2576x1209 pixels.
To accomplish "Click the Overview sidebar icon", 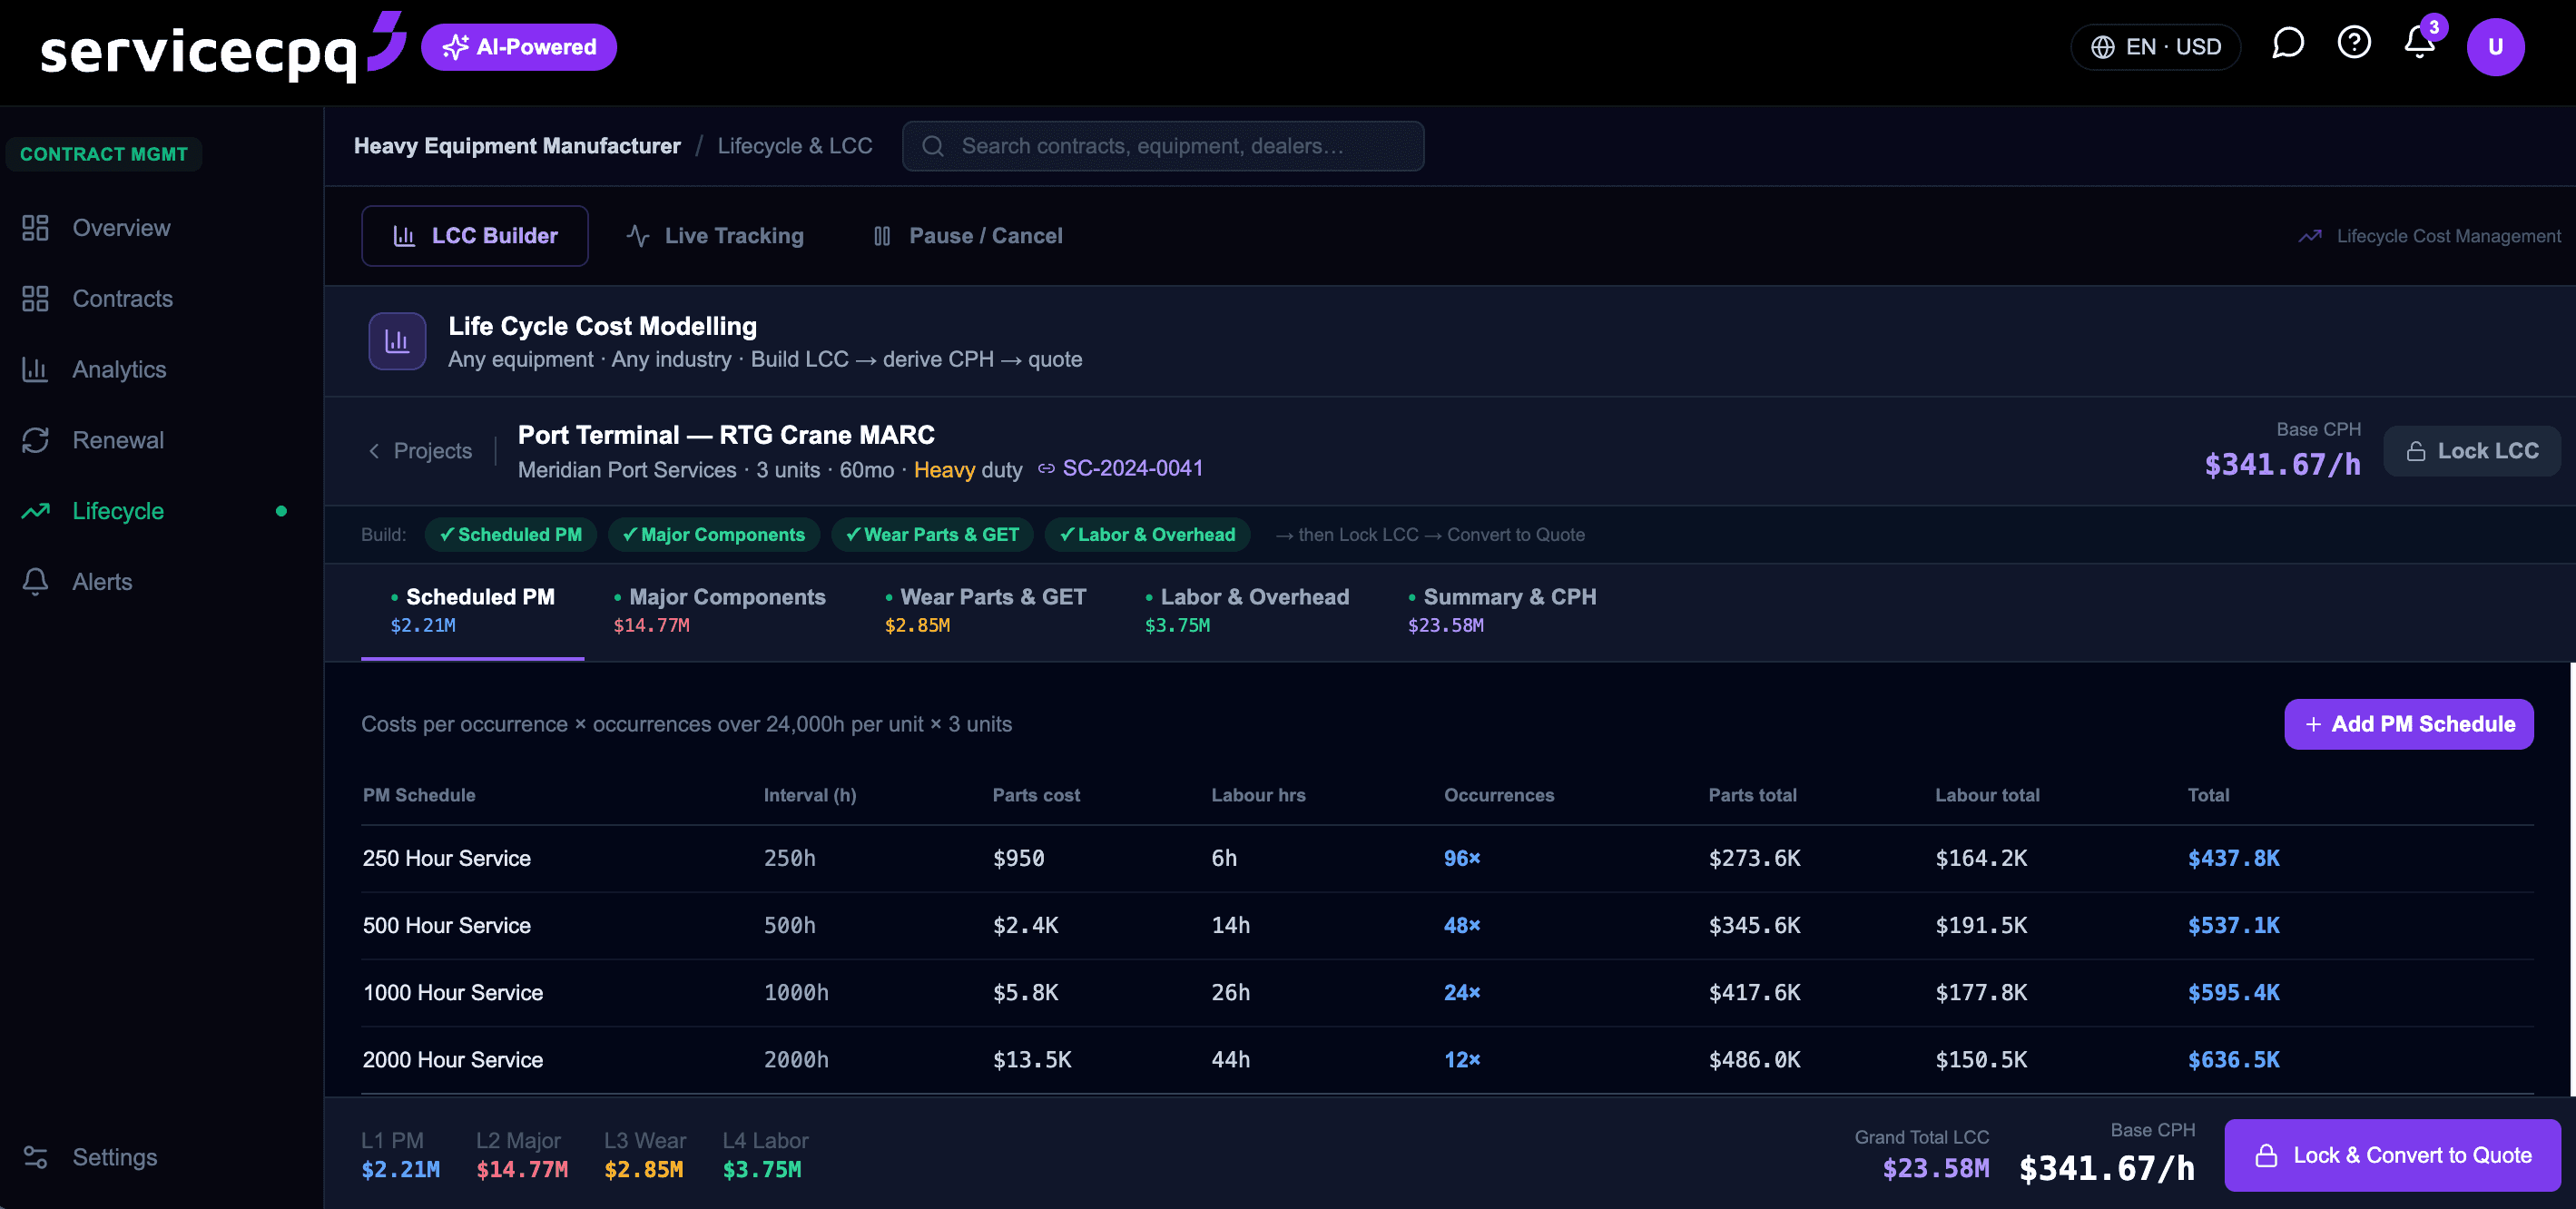I will 35,228.
